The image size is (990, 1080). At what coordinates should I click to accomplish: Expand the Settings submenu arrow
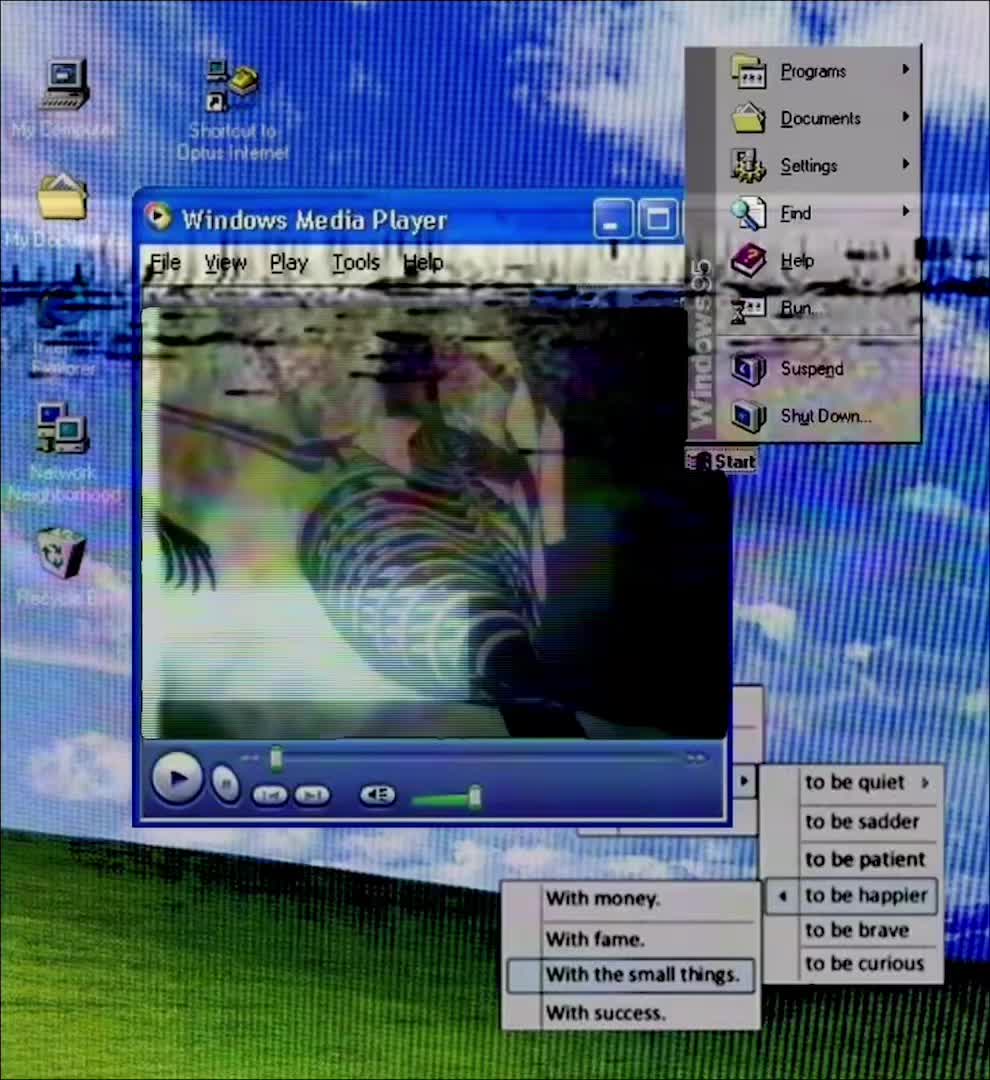(906, 164)
